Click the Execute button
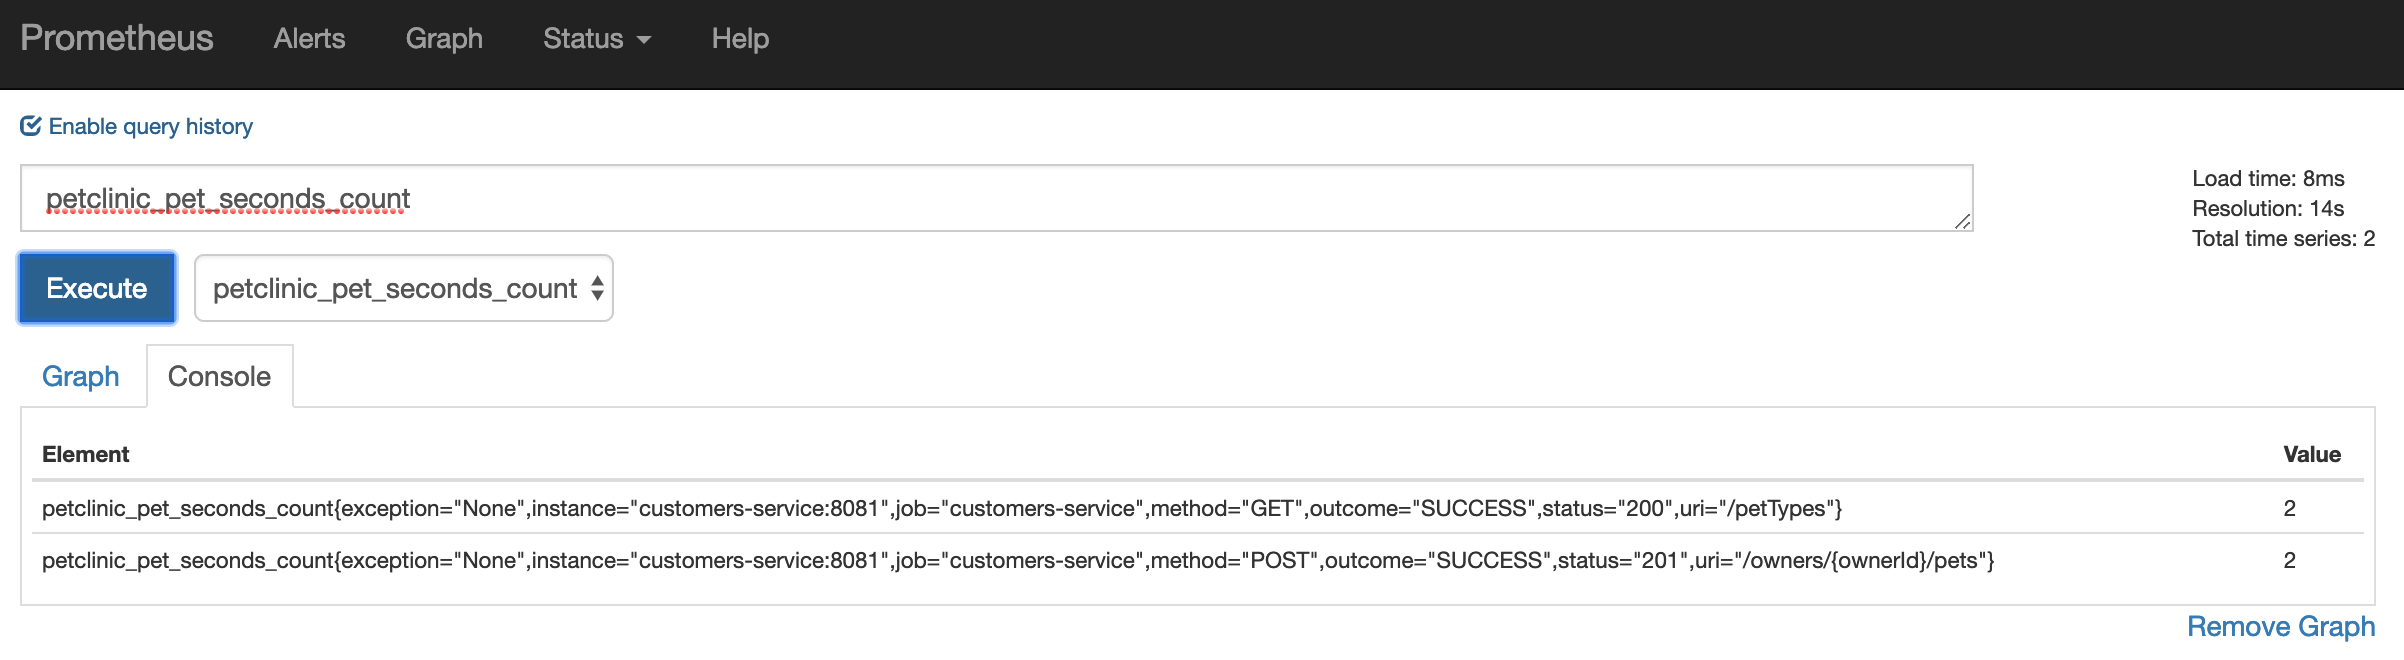Screen dimensions: 2404x660 pos(97,289)
